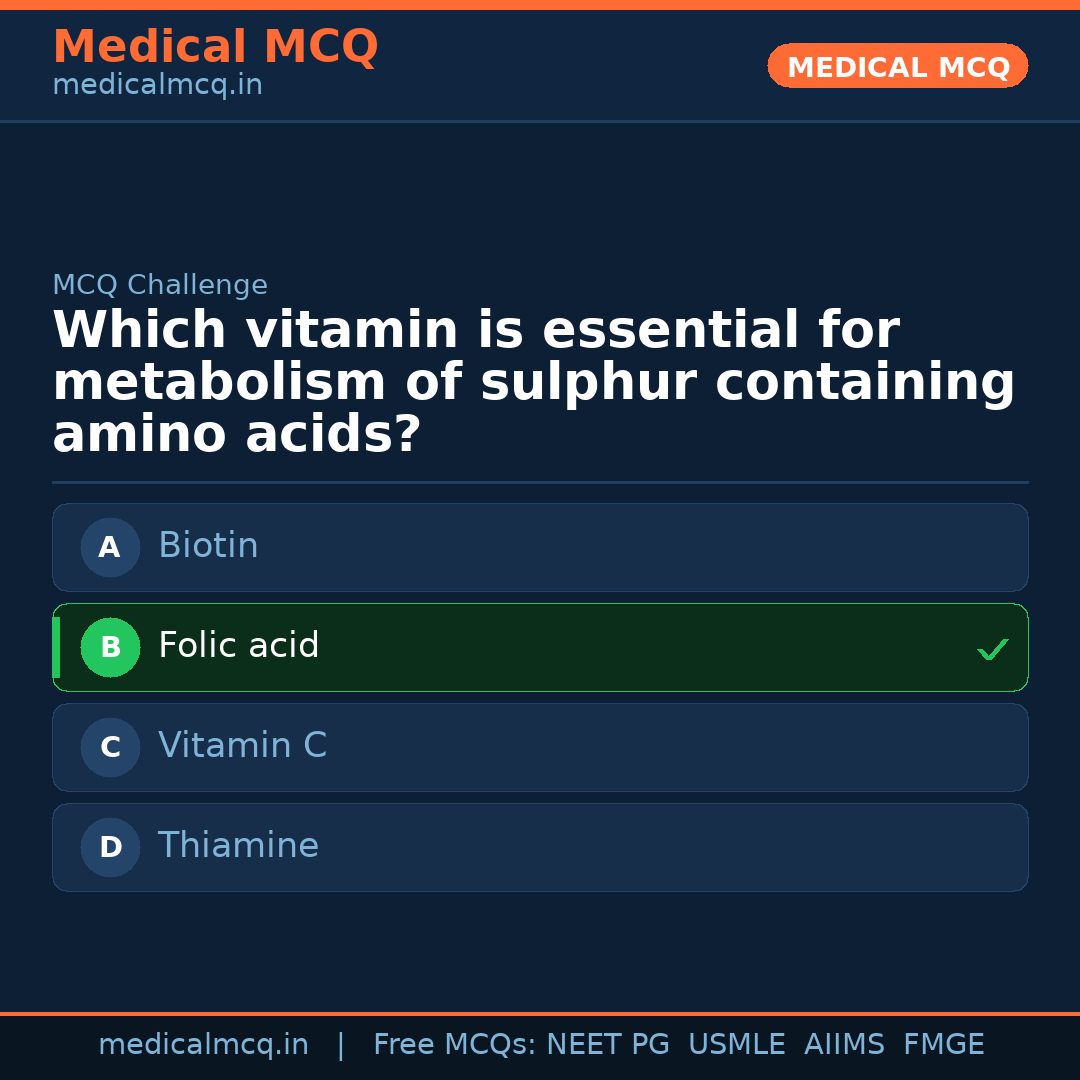The width and height of the screenshot is (1080, 1080).
Task: Click the Free MCQs footer label
Action: (x=454, y=1045)
